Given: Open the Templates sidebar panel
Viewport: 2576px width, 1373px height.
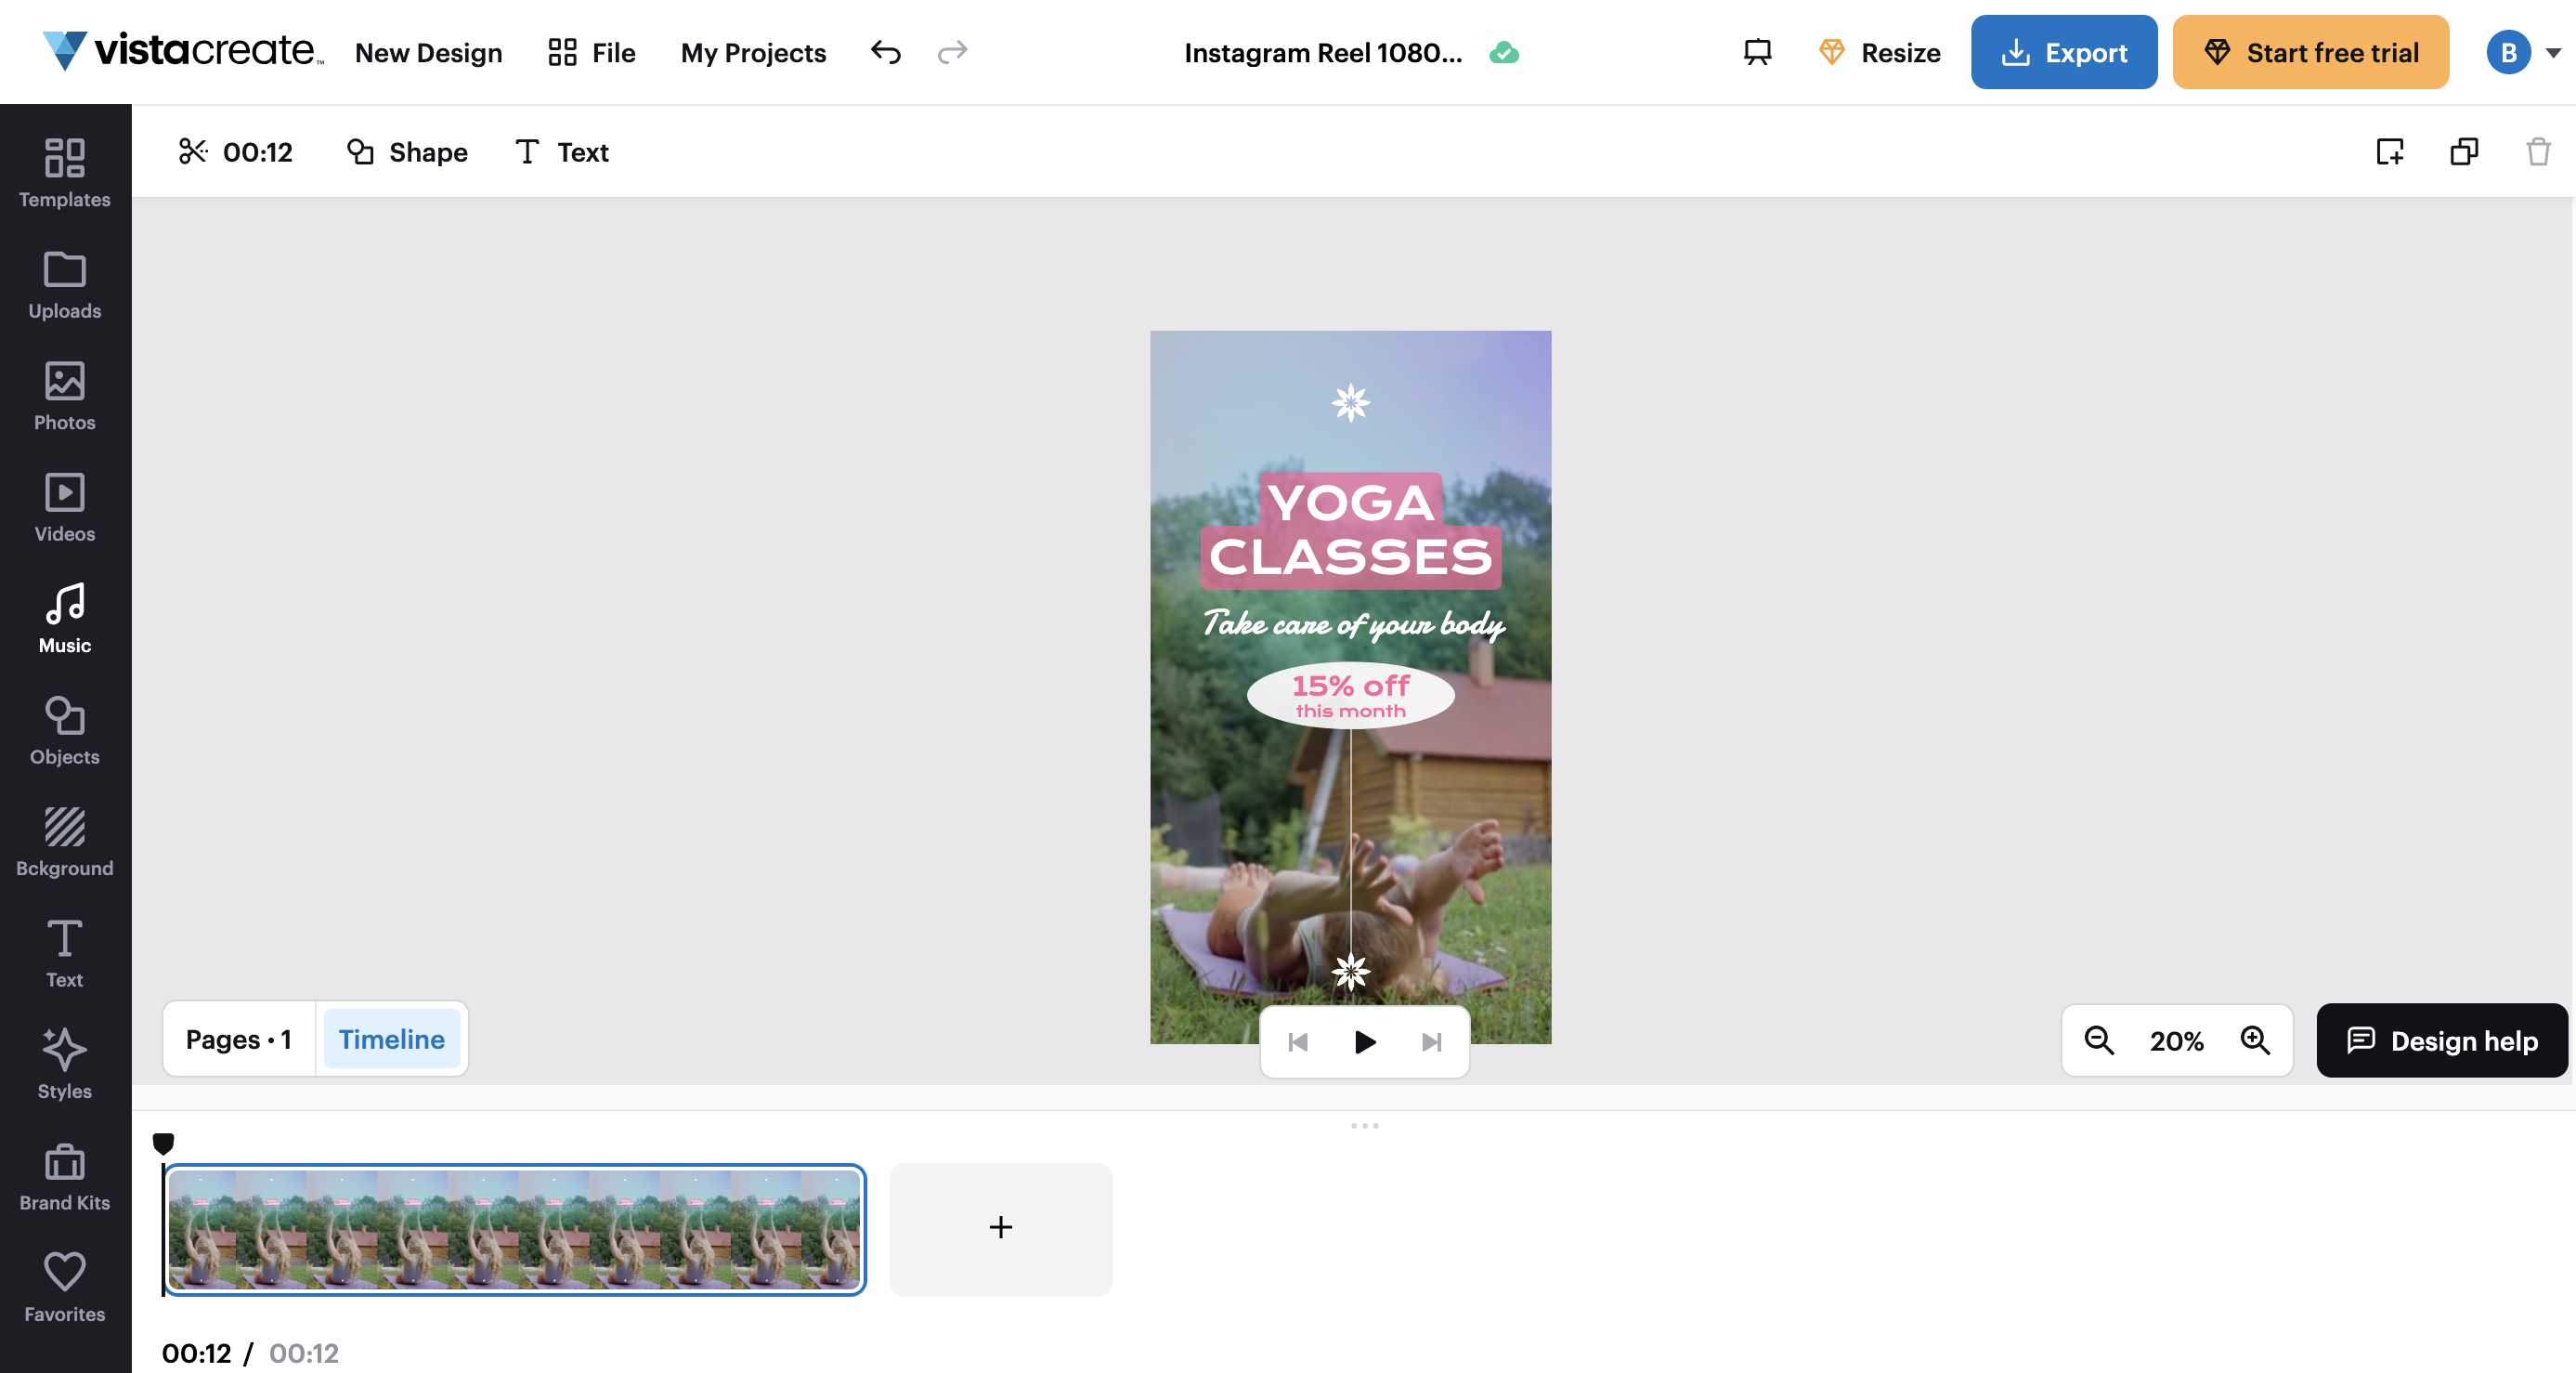Looking at the screenshot, I should tap(65, 173).
